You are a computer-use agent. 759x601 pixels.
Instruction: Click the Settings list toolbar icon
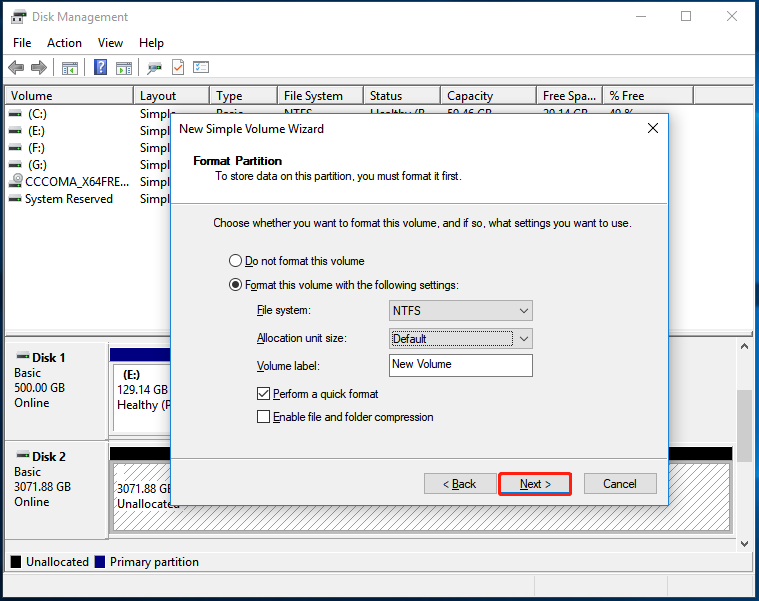pos(201,67)
